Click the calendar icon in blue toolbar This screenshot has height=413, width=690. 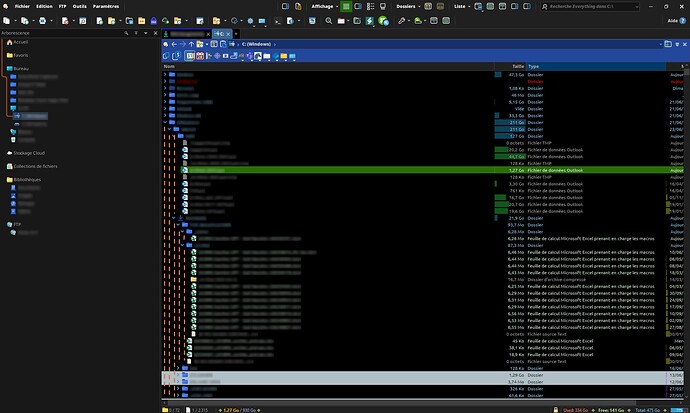[x=200, y=56]
